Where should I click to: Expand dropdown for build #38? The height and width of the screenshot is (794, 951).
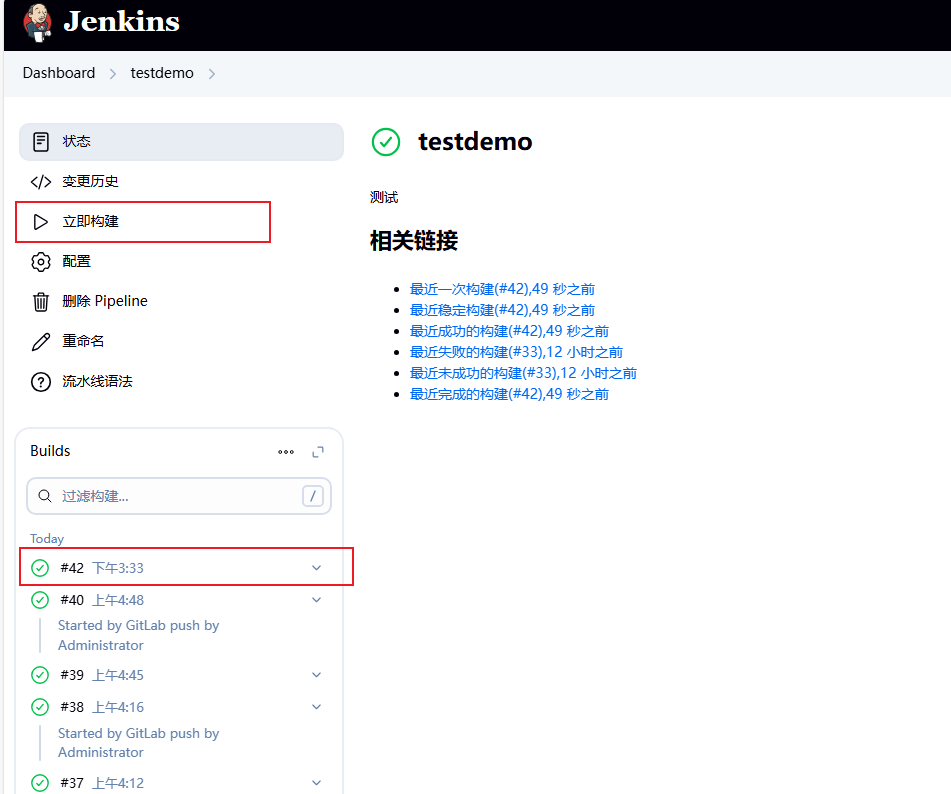317,707
